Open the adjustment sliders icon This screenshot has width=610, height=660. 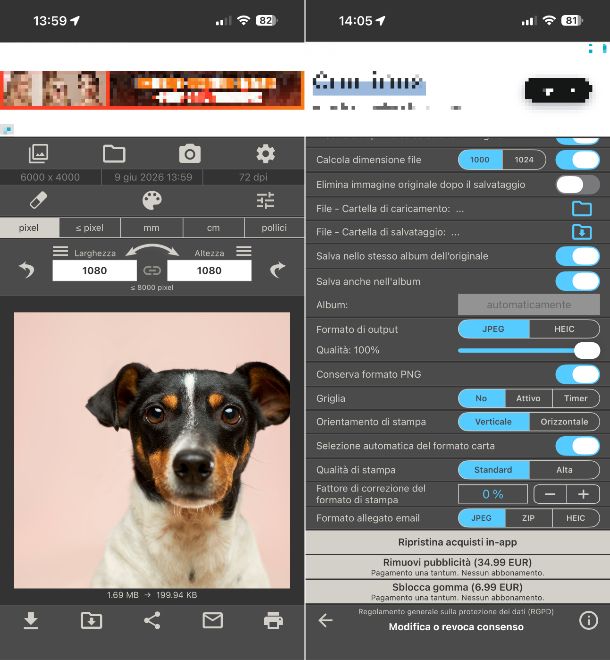point(266,200)
